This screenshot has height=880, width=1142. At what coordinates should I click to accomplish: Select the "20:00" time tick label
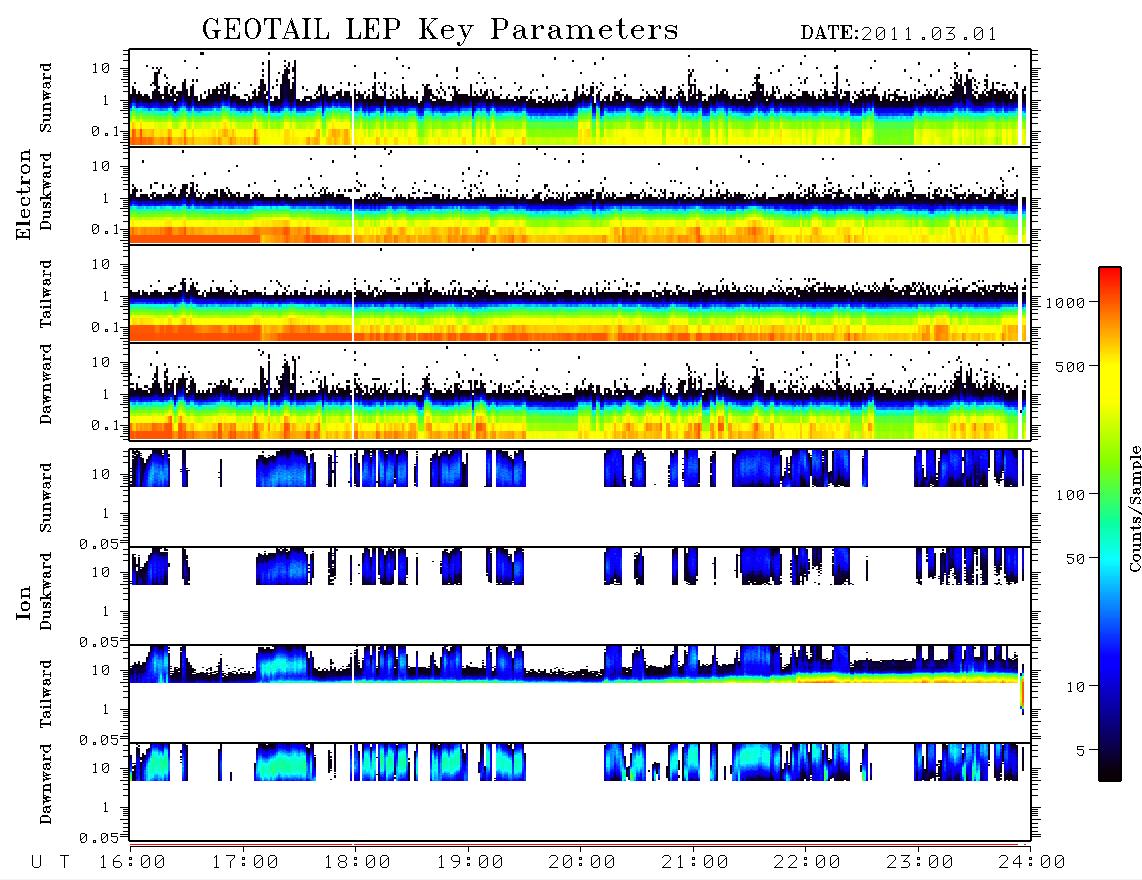[582, 862]
